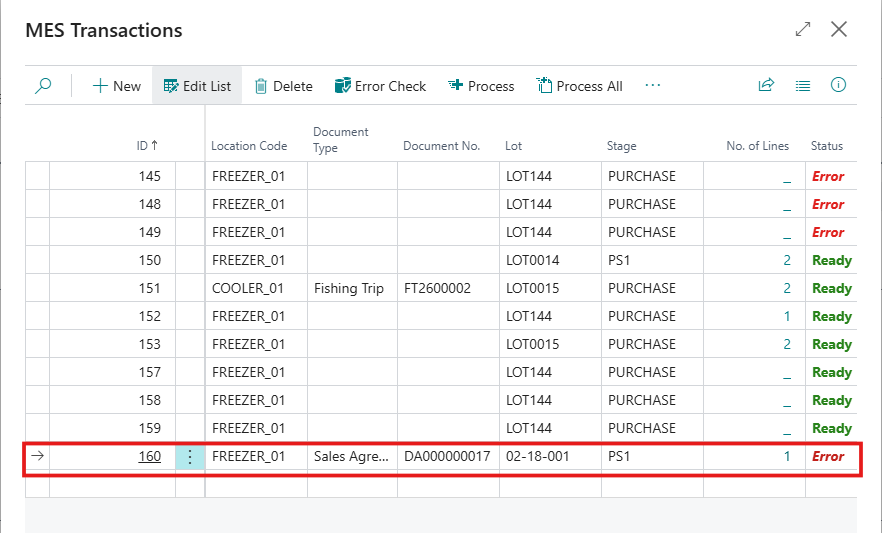Click the Location Code column header
This screenshot has height=533, width=882.
click(249, 146)
